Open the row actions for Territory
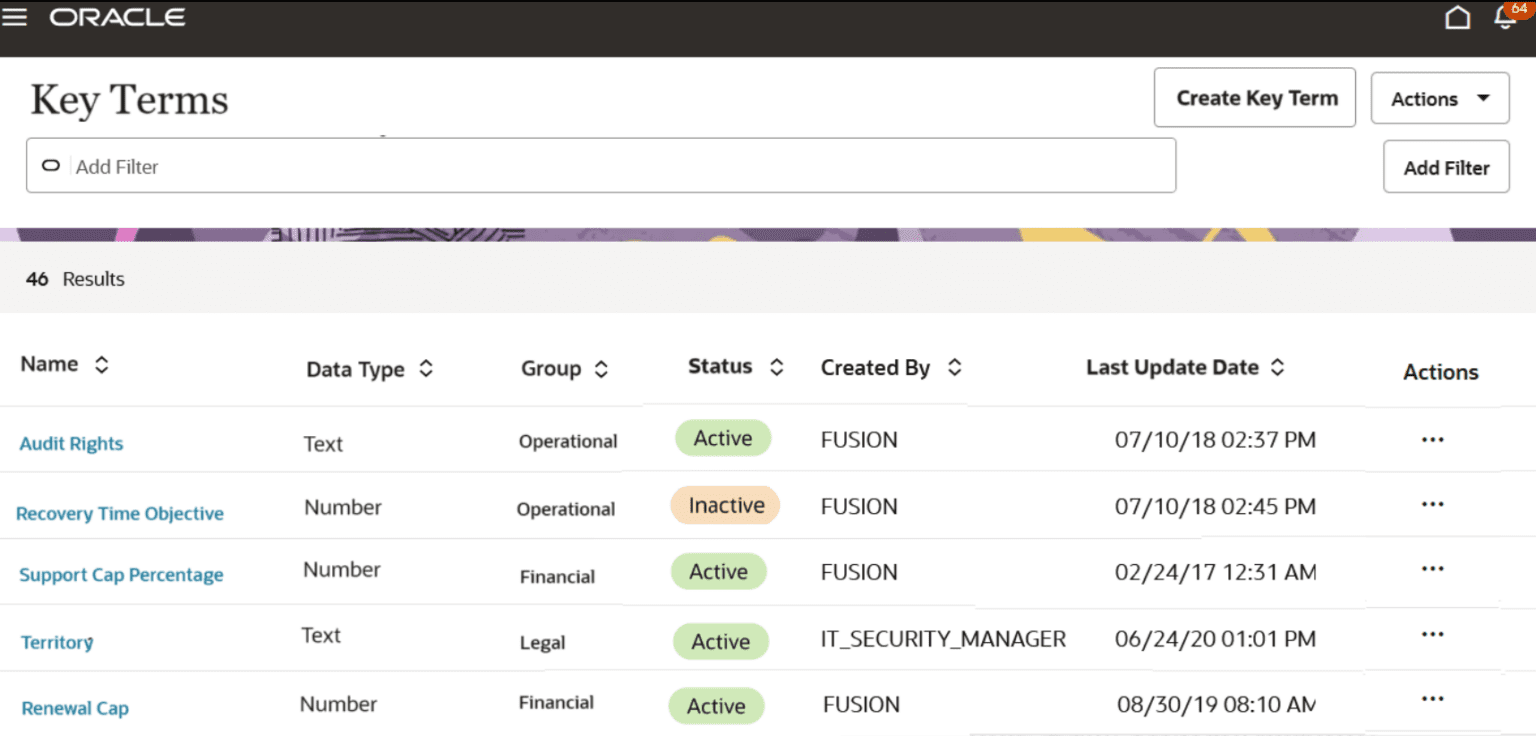 [1432, 633]
